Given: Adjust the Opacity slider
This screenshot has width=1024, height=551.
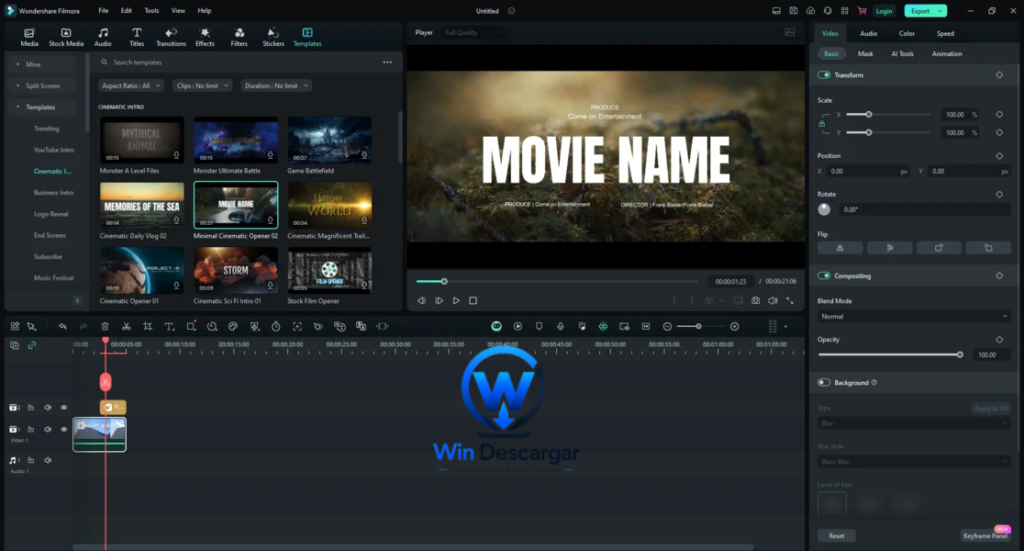Looking at the screenshot, I should pos(889,354).
